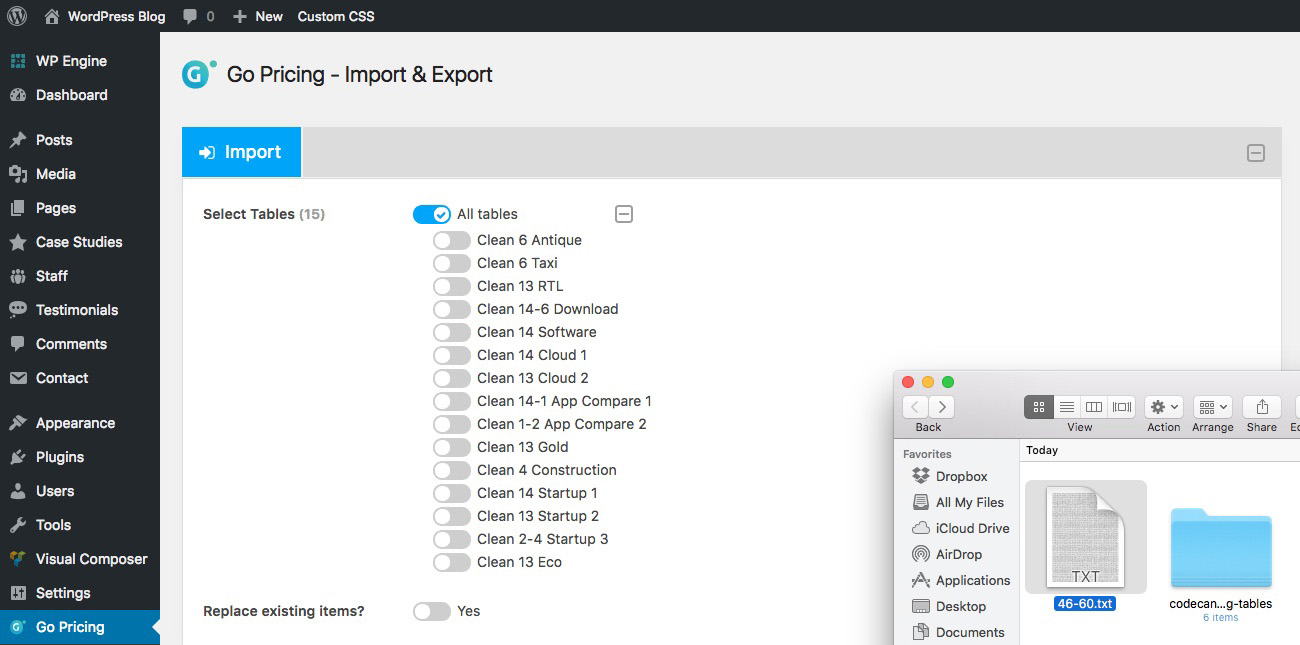
Task: Click the Comments bubble icon in sidebar
Action: [18, 344]
